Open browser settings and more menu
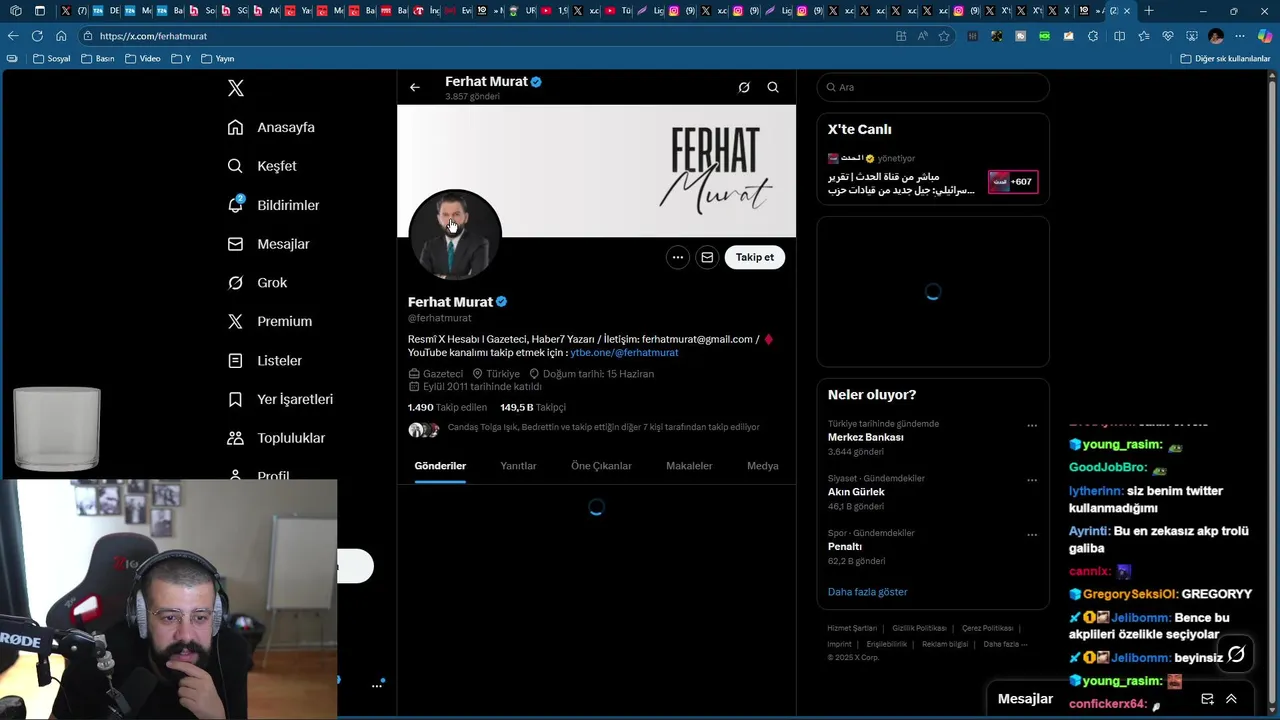This screenshot has width=1280, height=720. pyautogui.click(x=1240, y=36)
